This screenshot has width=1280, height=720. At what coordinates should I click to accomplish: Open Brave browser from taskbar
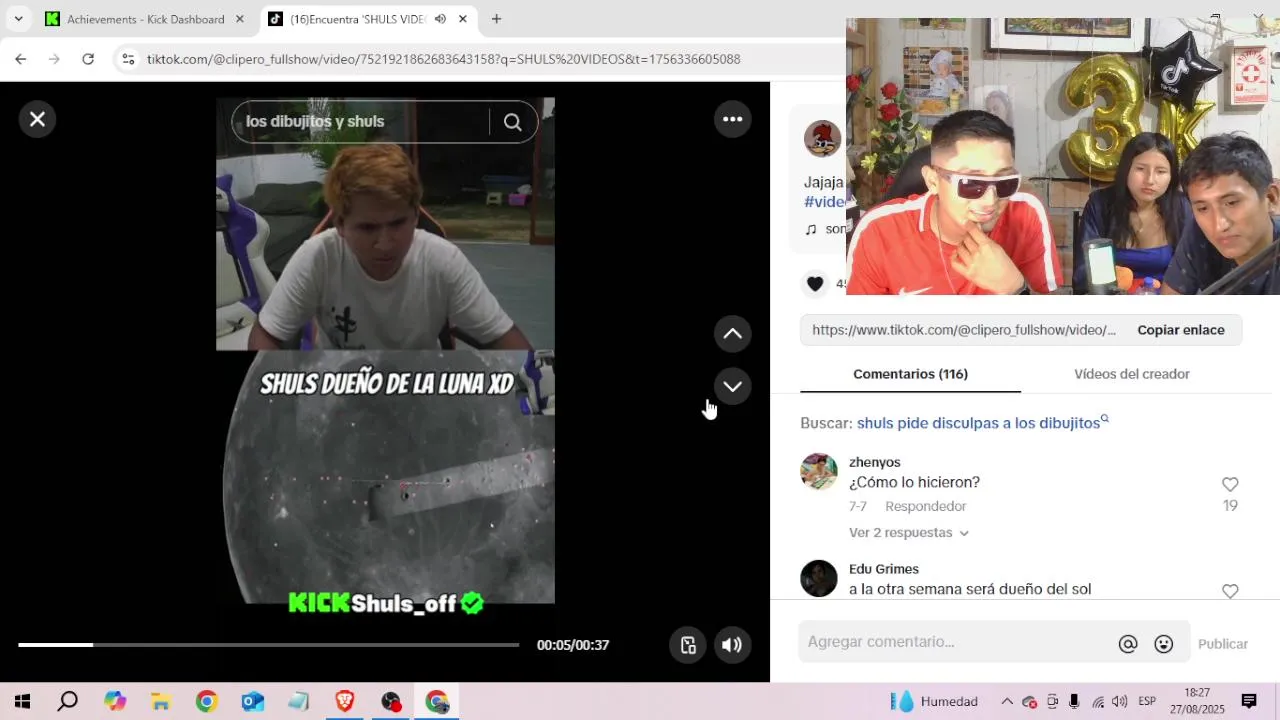tap(344, 701)
